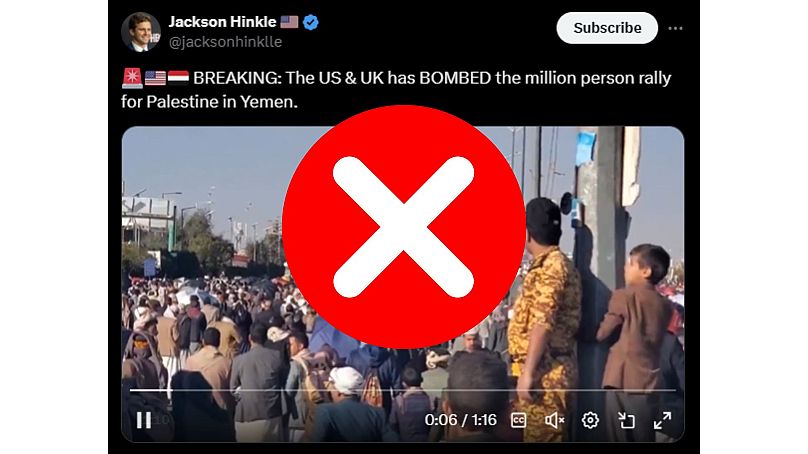Click the blue verified badge
Viewport: 808px width, 454px height.
(x=310, y=22)
